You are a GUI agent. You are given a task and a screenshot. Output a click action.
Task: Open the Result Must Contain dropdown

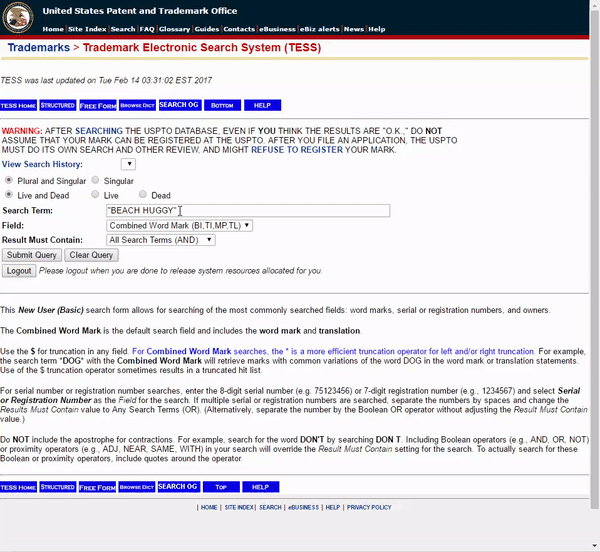(161, 240)
